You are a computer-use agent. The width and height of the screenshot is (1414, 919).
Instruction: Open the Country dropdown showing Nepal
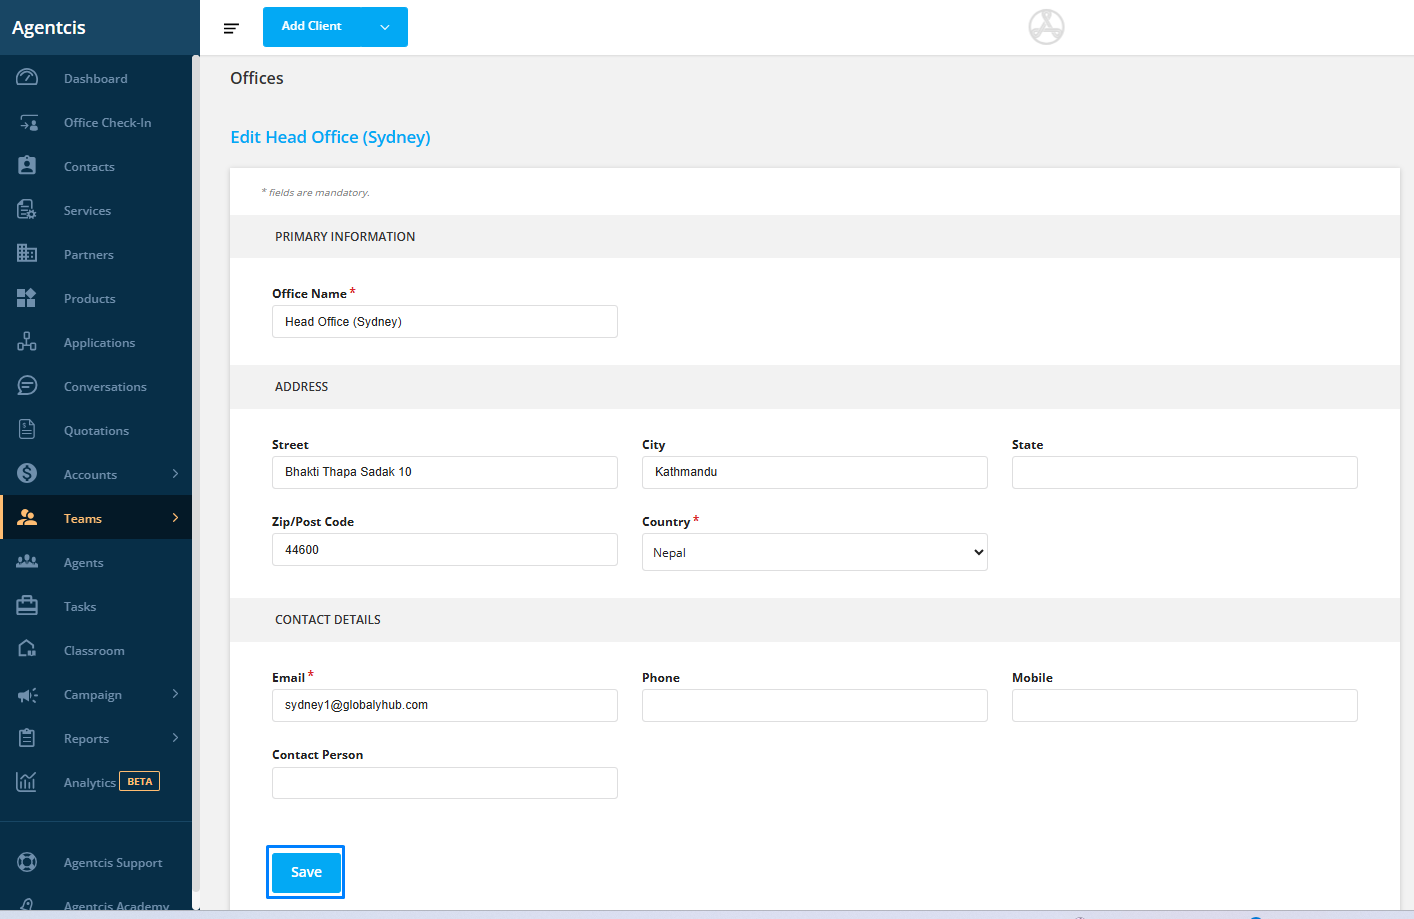814,552
